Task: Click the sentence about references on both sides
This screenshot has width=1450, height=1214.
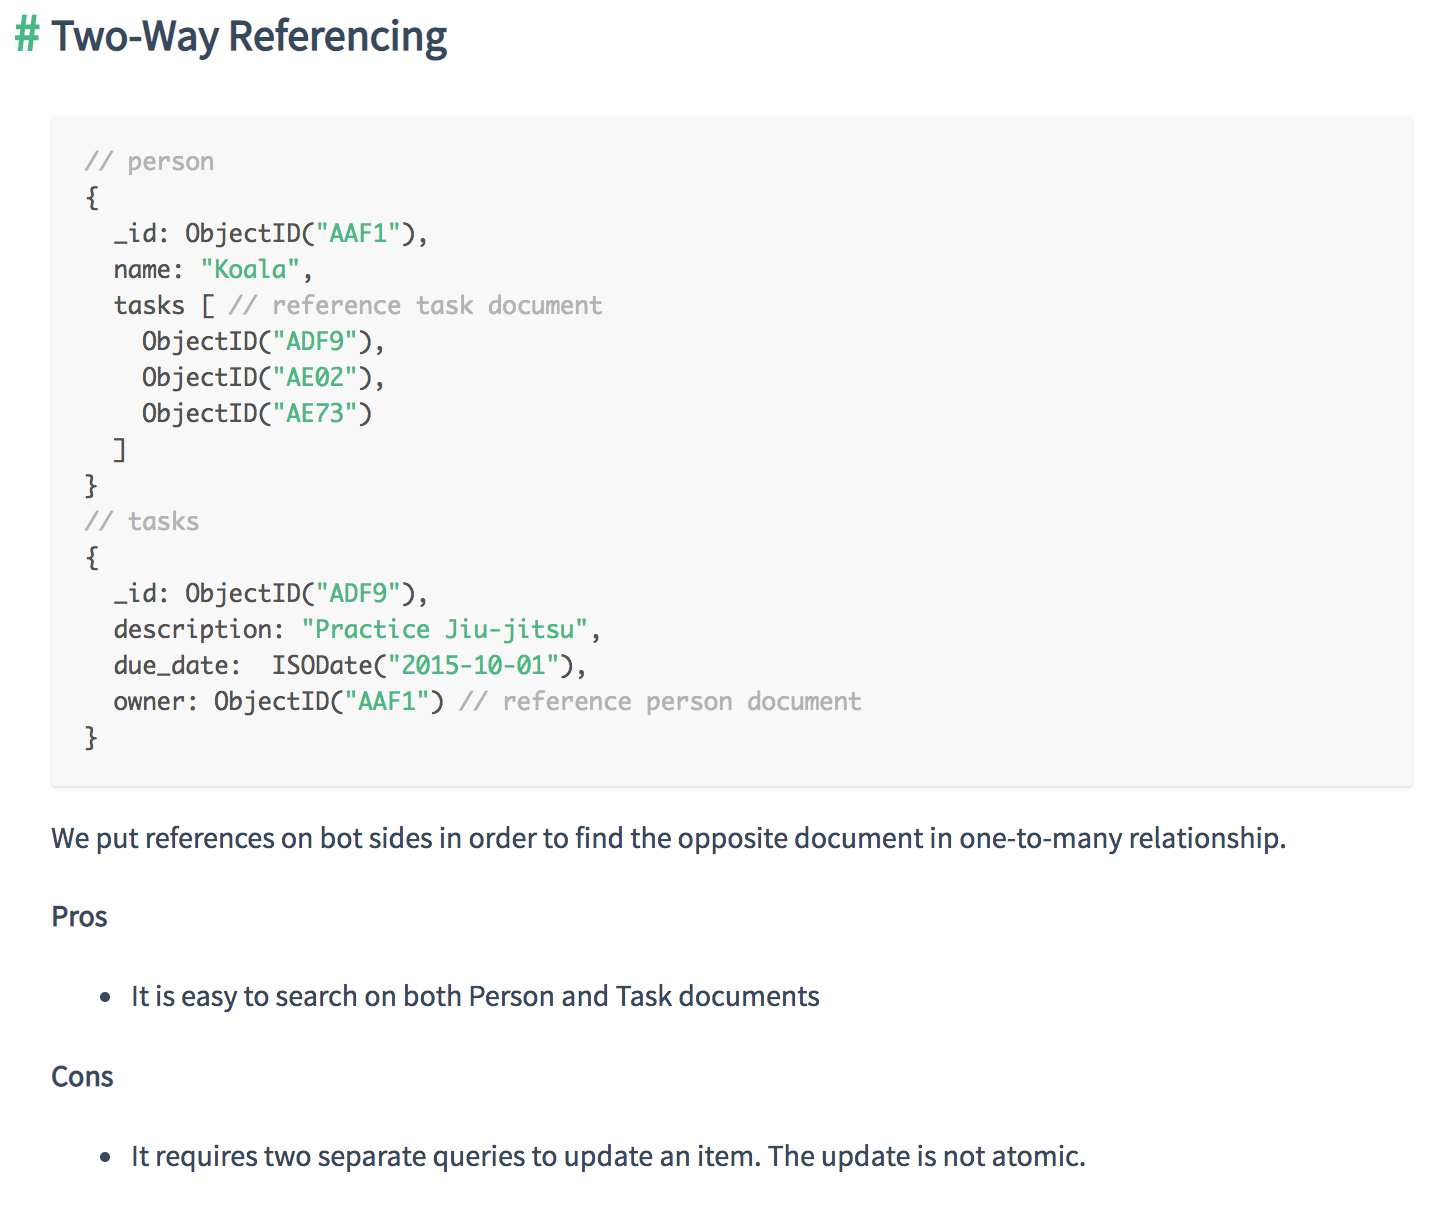Action: point(668,838)
